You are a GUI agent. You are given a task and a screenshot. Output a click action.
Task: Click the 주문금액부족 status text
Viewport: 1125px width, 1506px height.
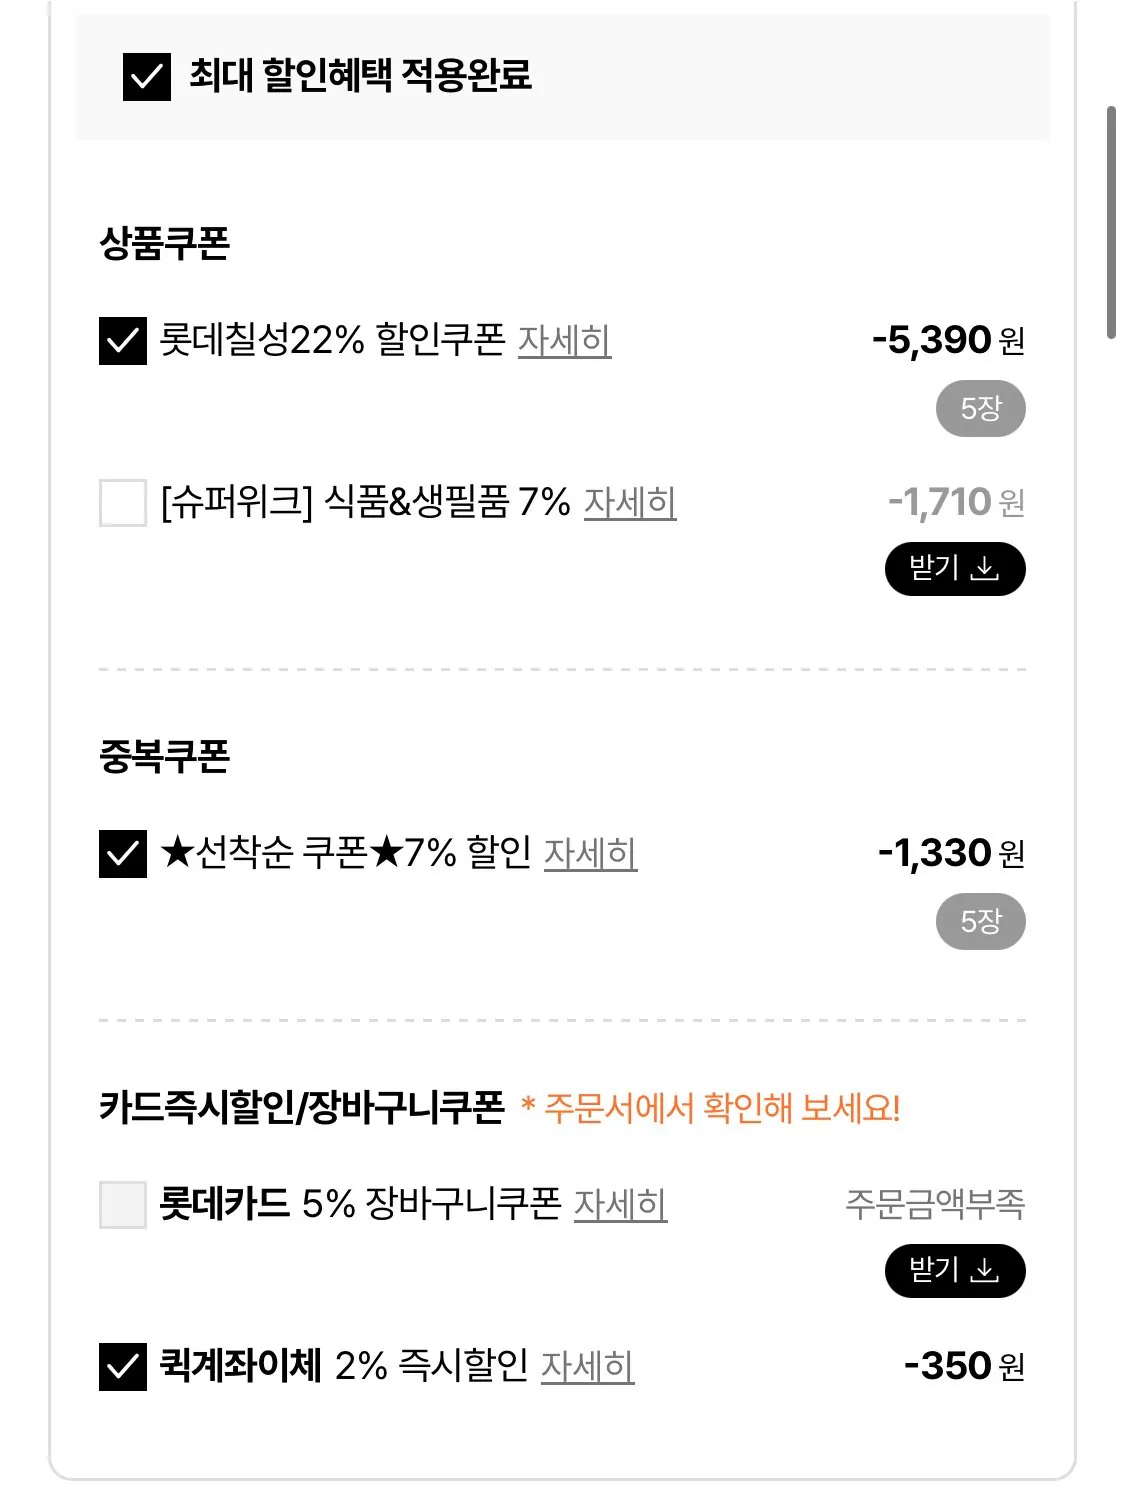coord(934,1204)
